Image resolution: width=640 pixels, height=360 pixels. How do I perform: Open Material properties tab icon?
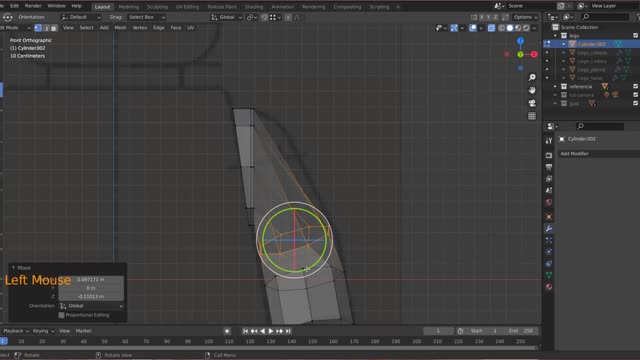549,287
